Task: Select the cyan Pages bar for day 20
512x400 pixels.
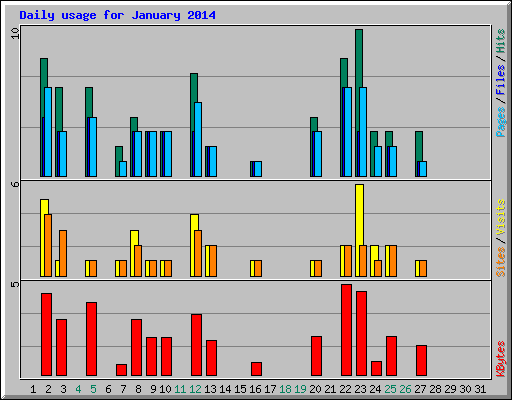Action: tap(318, 154)
